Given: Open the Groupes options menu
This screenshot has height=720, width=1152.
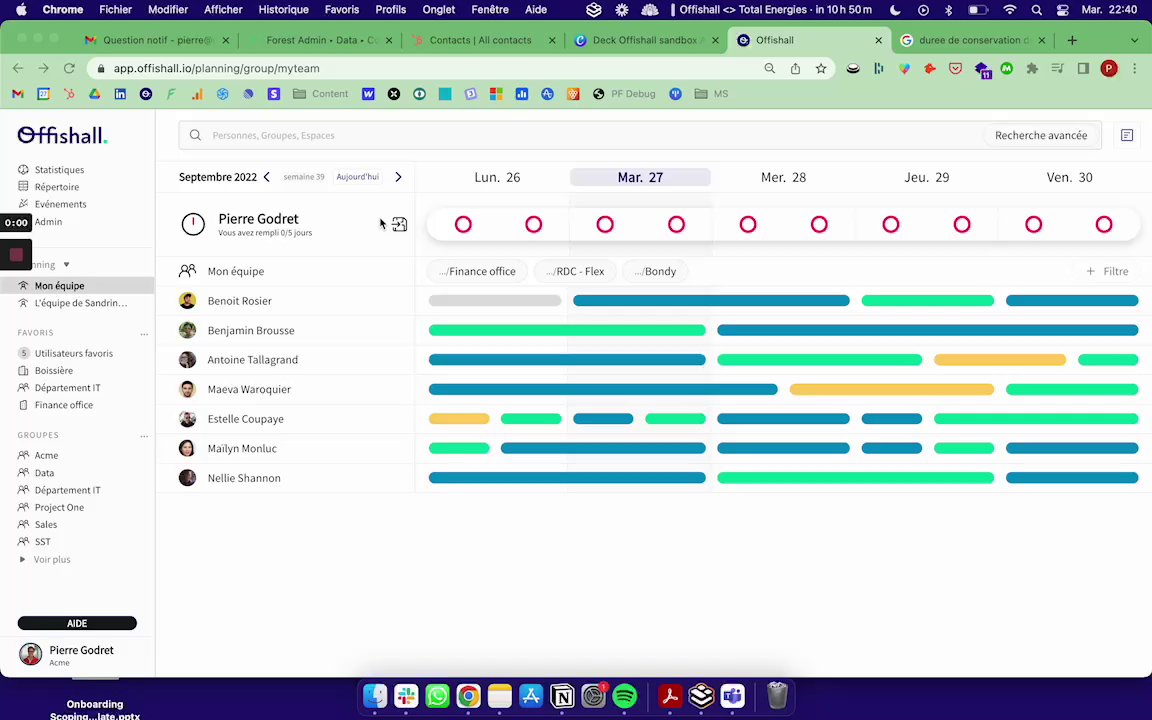Looking at the screenshot, I should 144,436.
